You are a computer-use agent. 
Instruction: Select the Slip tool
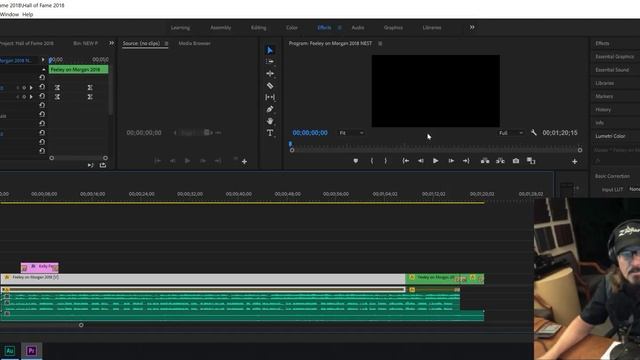270,97
